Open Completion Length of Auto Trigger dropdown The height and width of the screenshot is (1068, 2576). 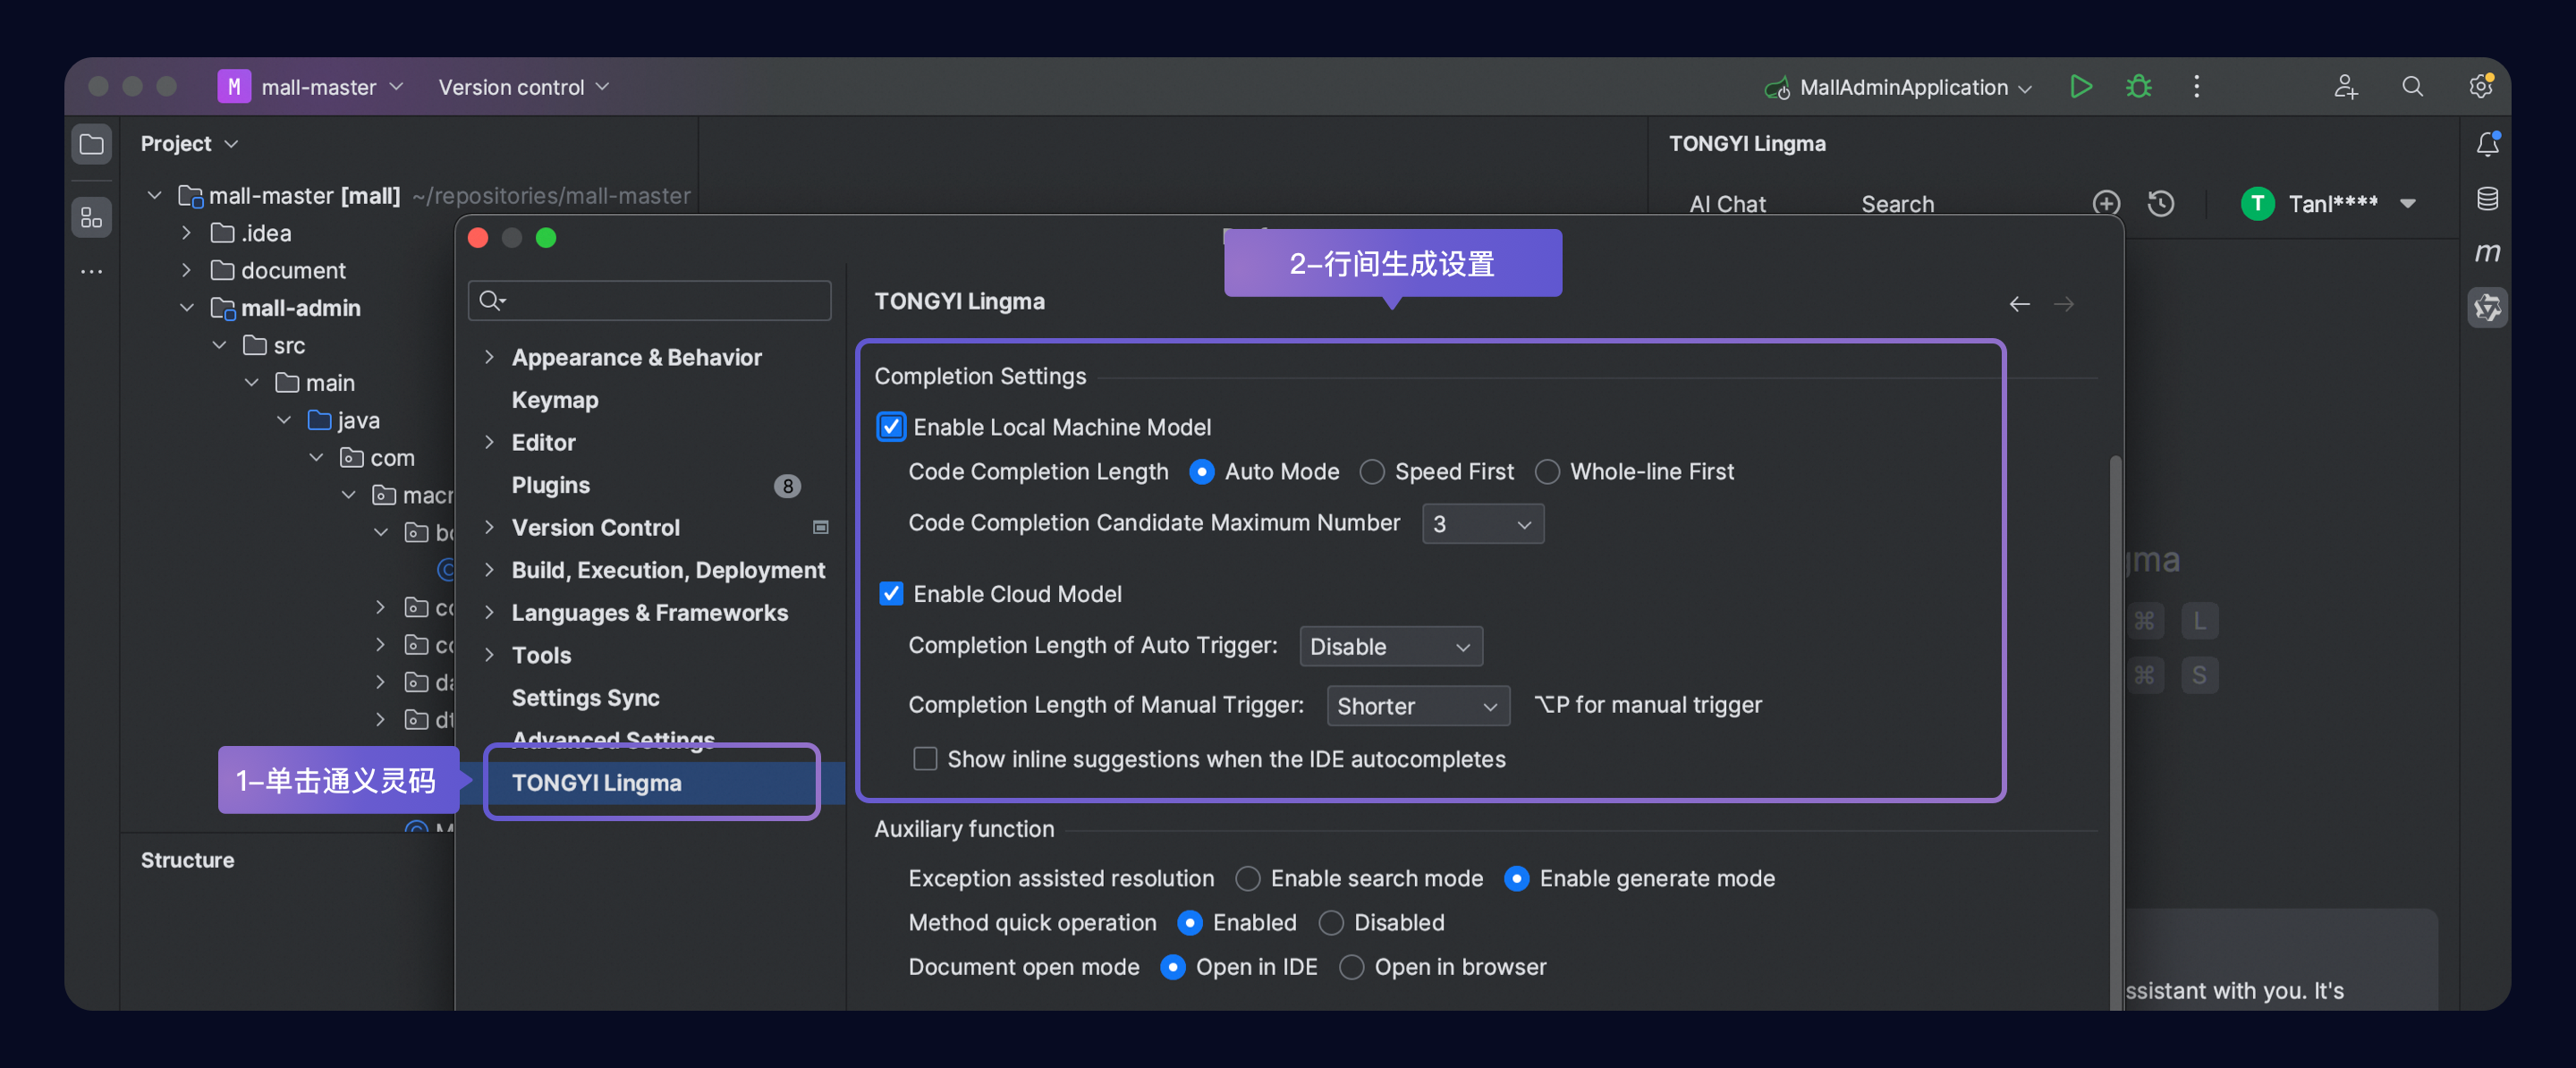tap(1390, 647)
